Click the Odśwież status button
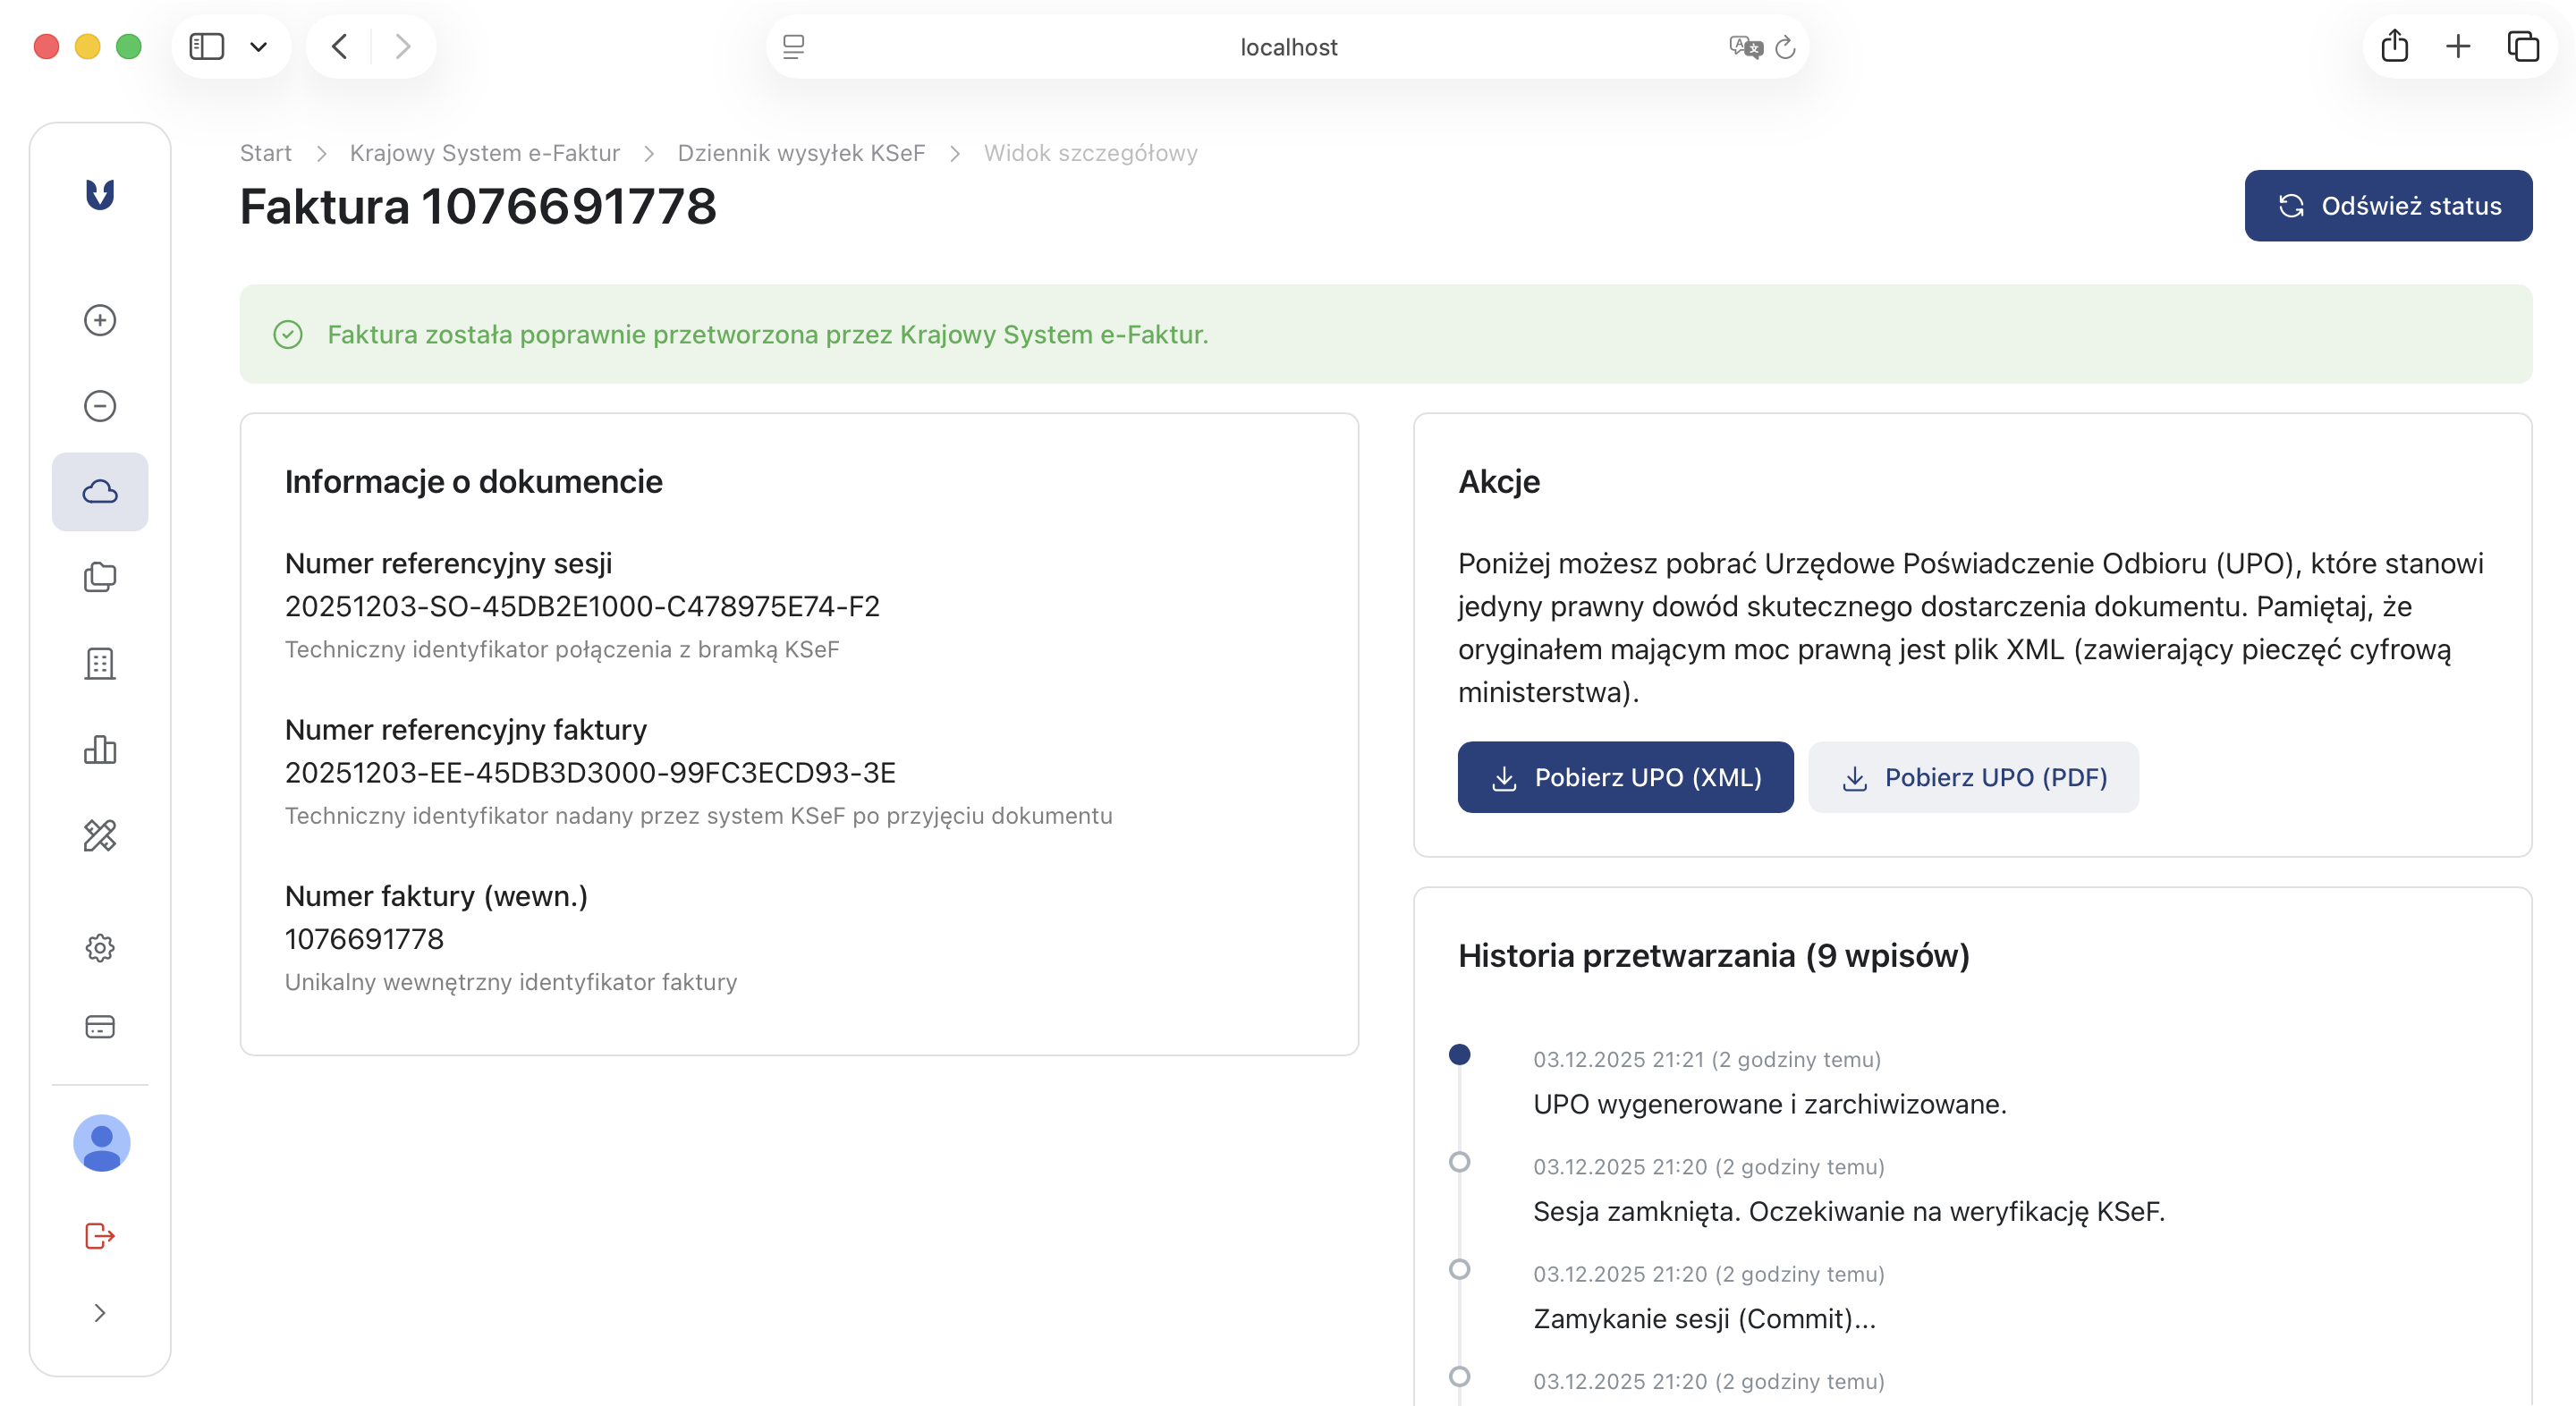 pos(2388,205)
